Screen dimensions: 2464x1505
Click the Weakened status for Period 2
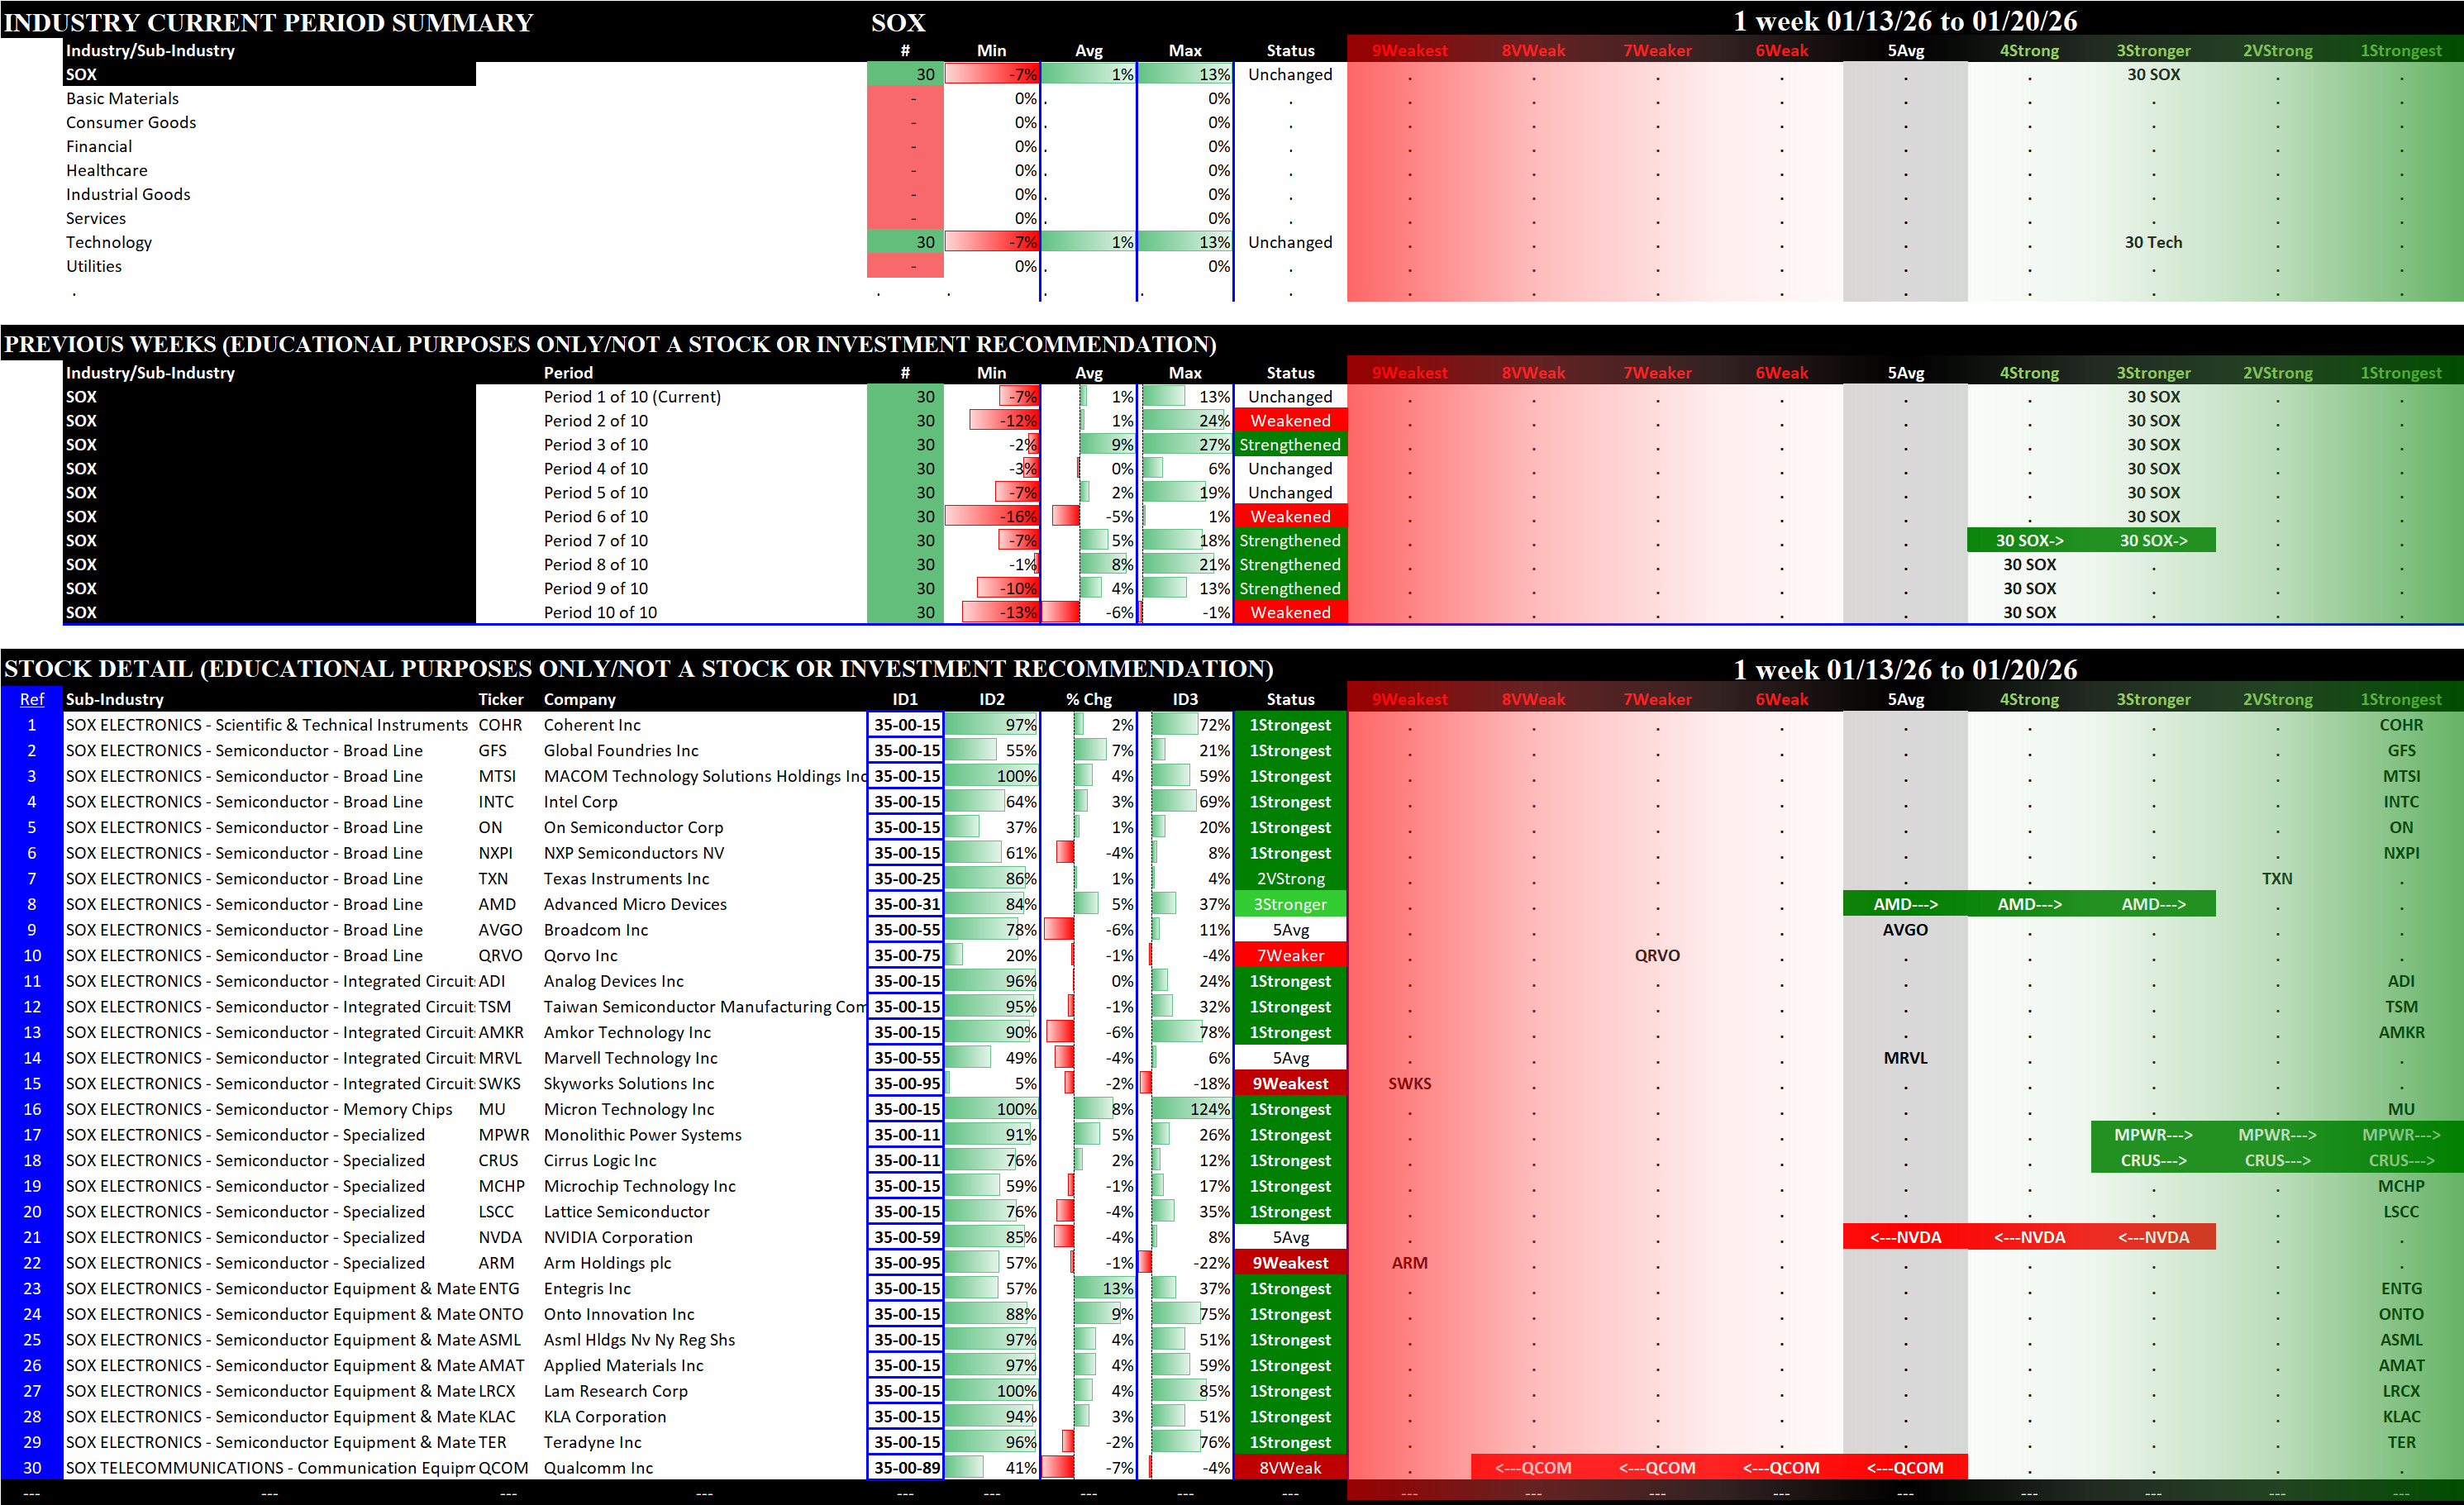(x=1290, y=421)
